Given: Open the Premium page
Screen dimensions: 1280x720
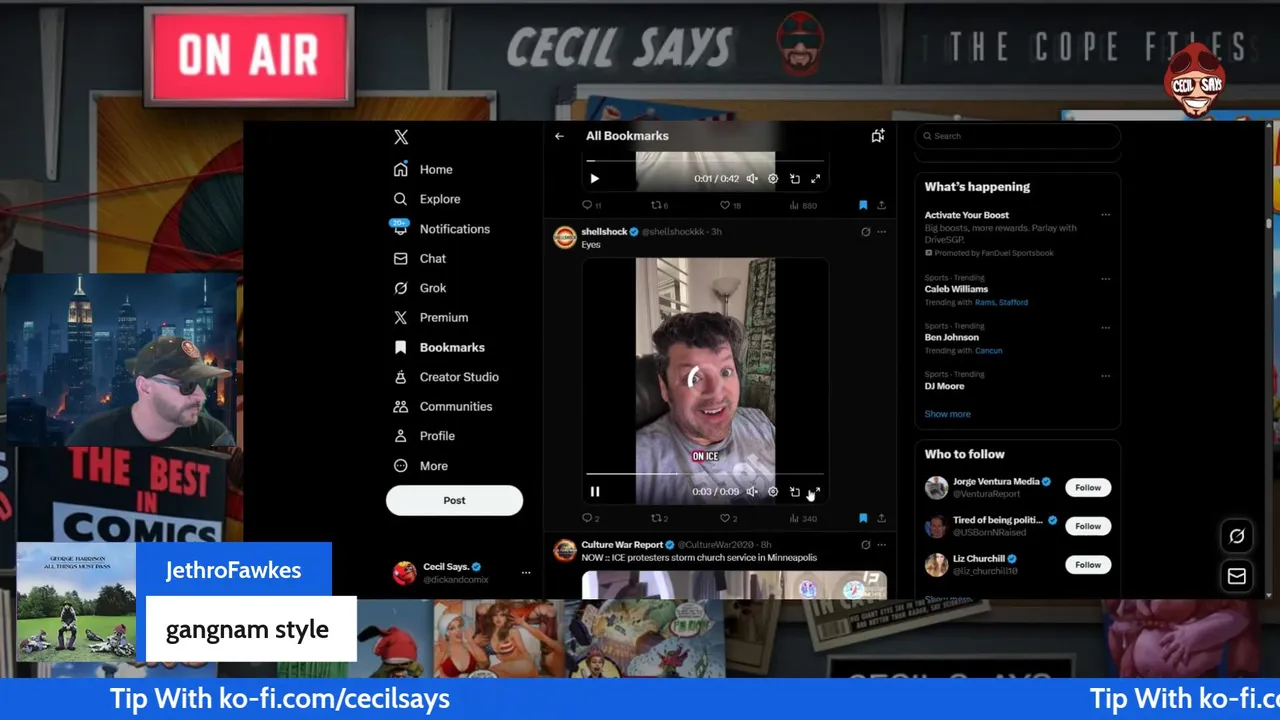Looking at the screenshot, I should tap(431, 317).
